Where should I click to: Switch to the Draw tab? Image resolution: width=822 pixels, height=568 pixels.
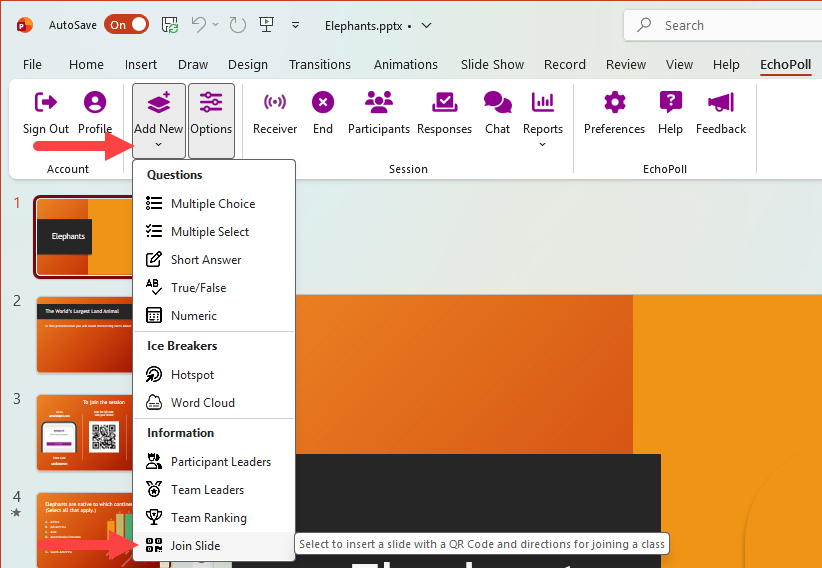point(193,65)
